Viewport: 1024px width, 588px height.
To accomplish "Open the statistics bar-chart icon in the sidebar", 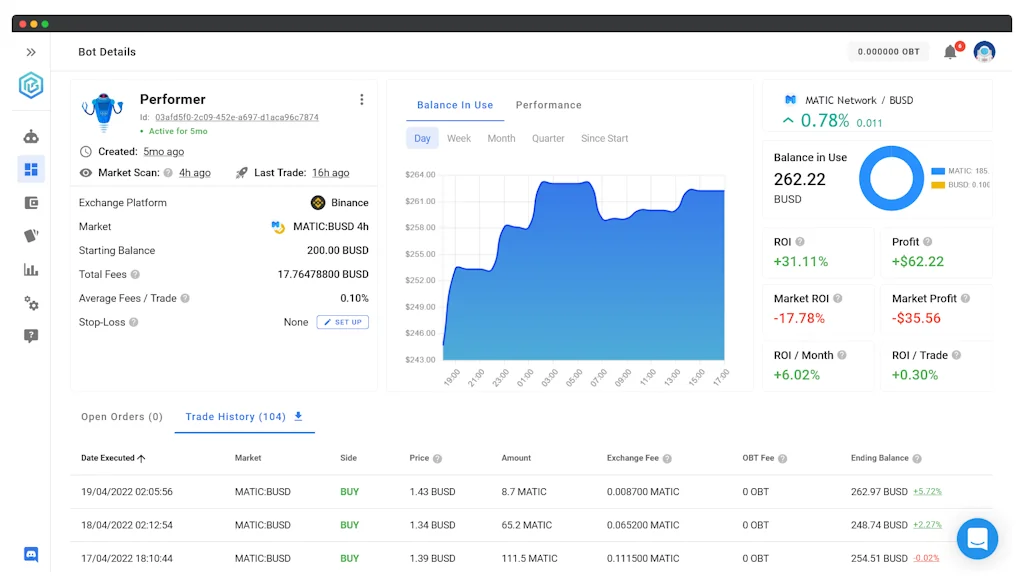I will click(31, 270).
